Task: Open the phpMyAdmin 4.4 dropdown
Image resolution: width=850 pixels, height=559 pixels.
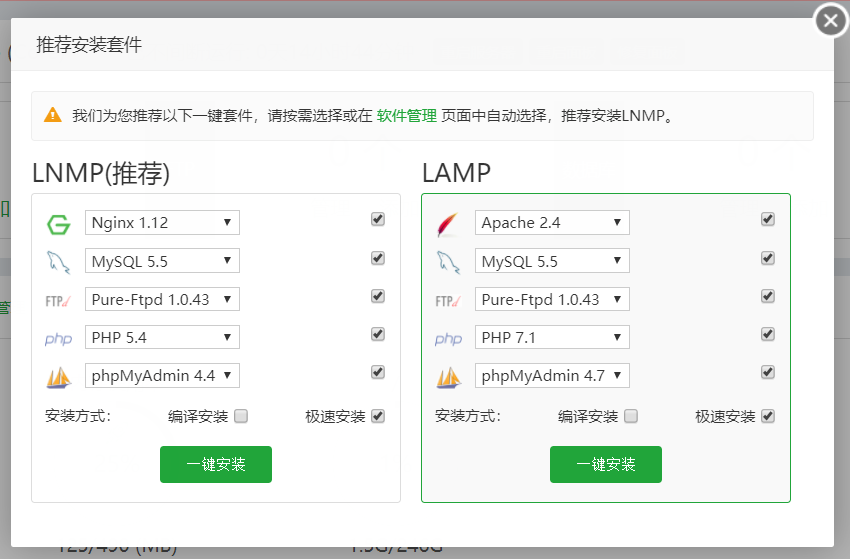Action: click(x=162, y=375)
